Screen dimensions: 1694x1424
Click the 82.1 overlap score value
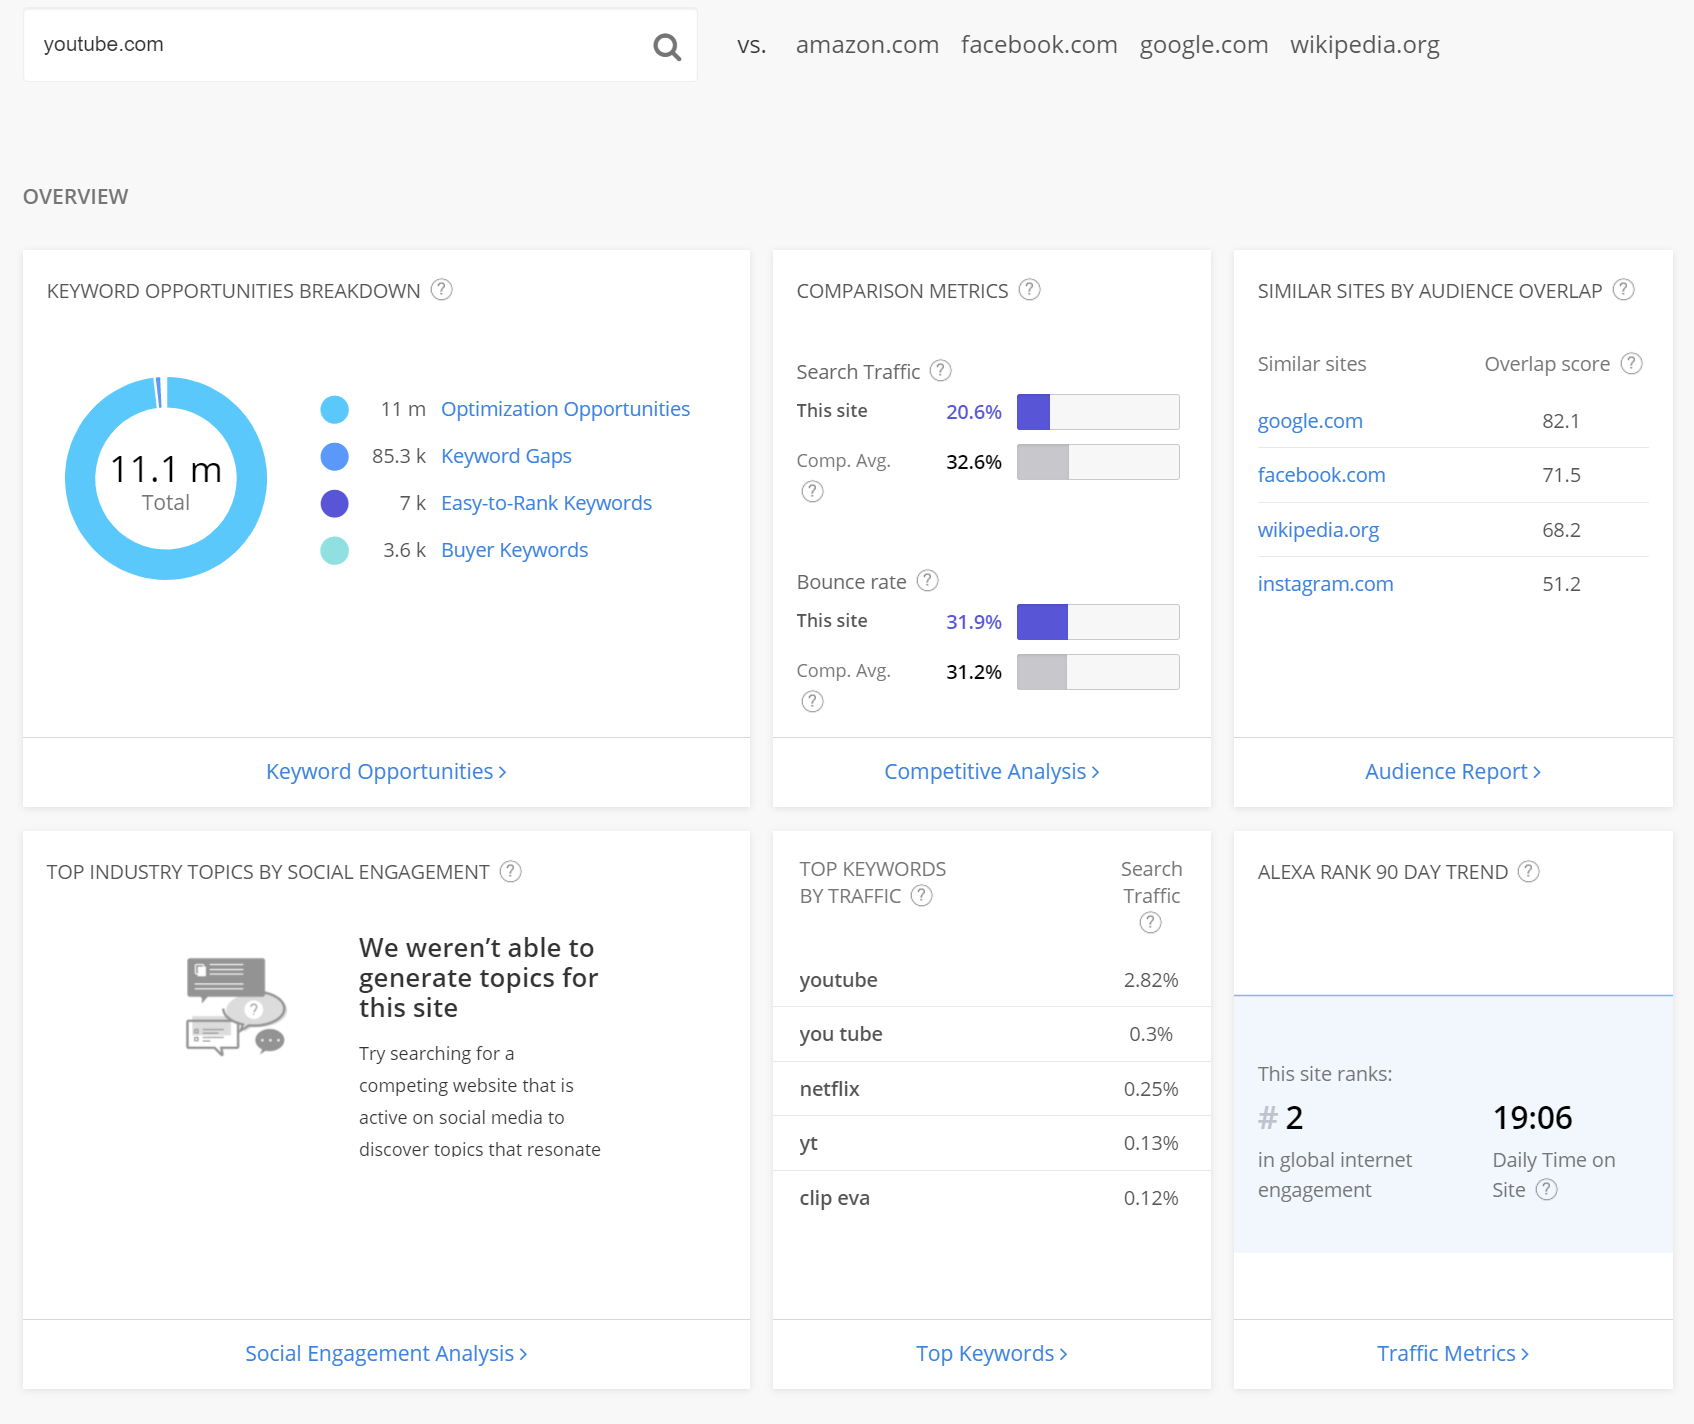point(1561,421)
